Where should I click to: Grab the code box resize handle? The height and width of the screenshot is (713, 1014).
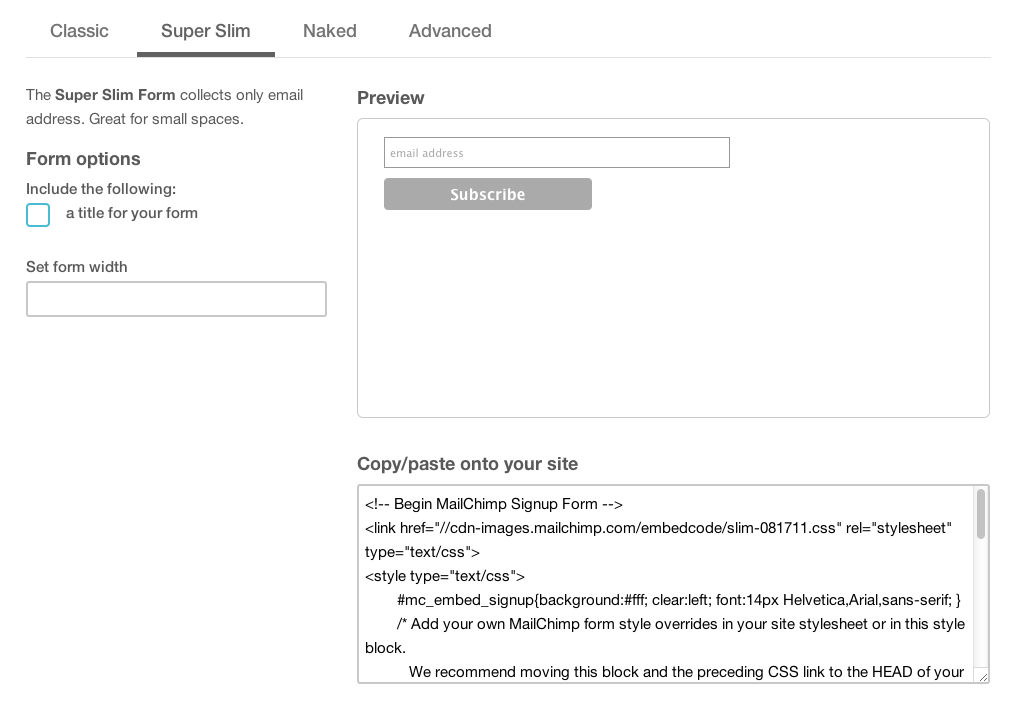click(983, 677)
